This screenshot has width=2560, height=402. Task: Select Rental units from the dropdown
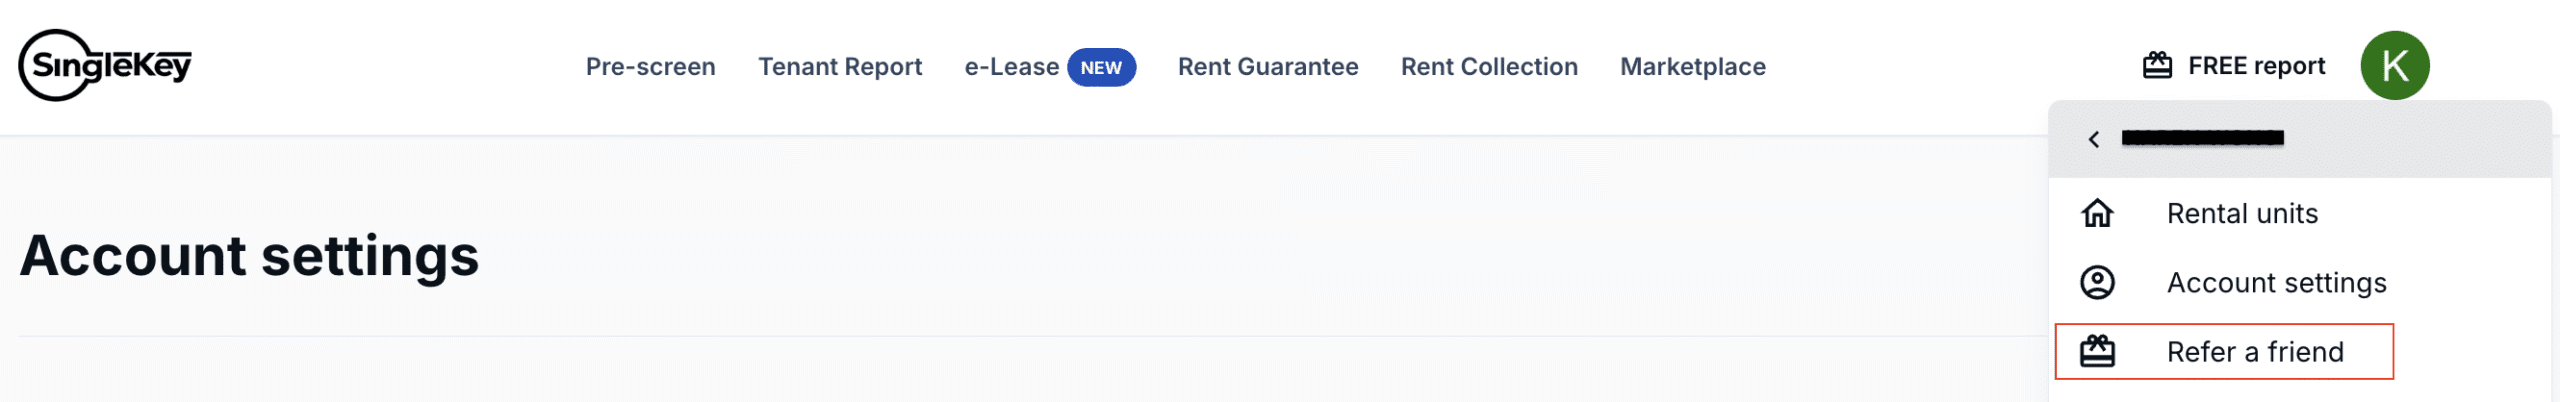[2242, 214]
